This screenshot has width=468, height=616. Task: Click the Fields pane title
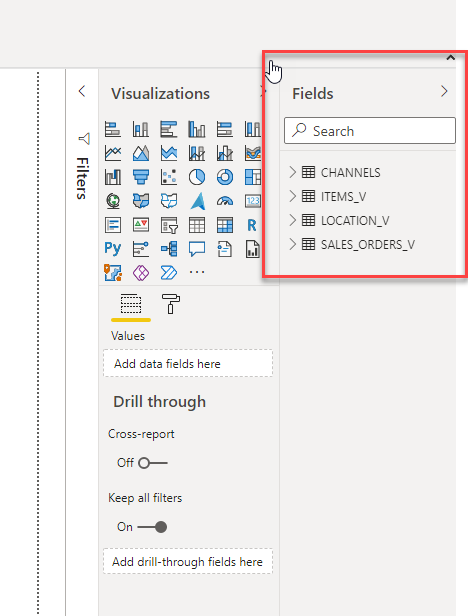click(313, 94)
